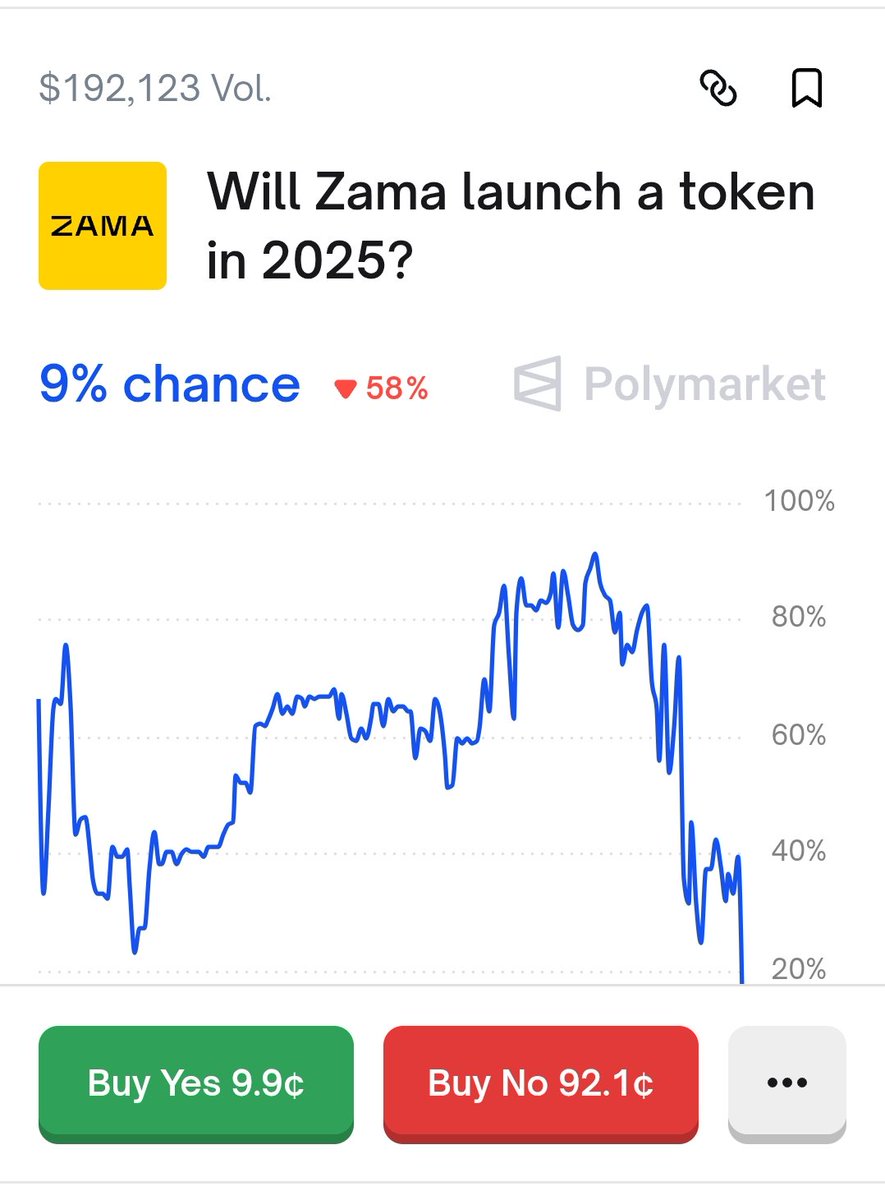Click the chart line's starting point at left
Viewport: 885px width, 1200px height.
[x=39, y=700]
